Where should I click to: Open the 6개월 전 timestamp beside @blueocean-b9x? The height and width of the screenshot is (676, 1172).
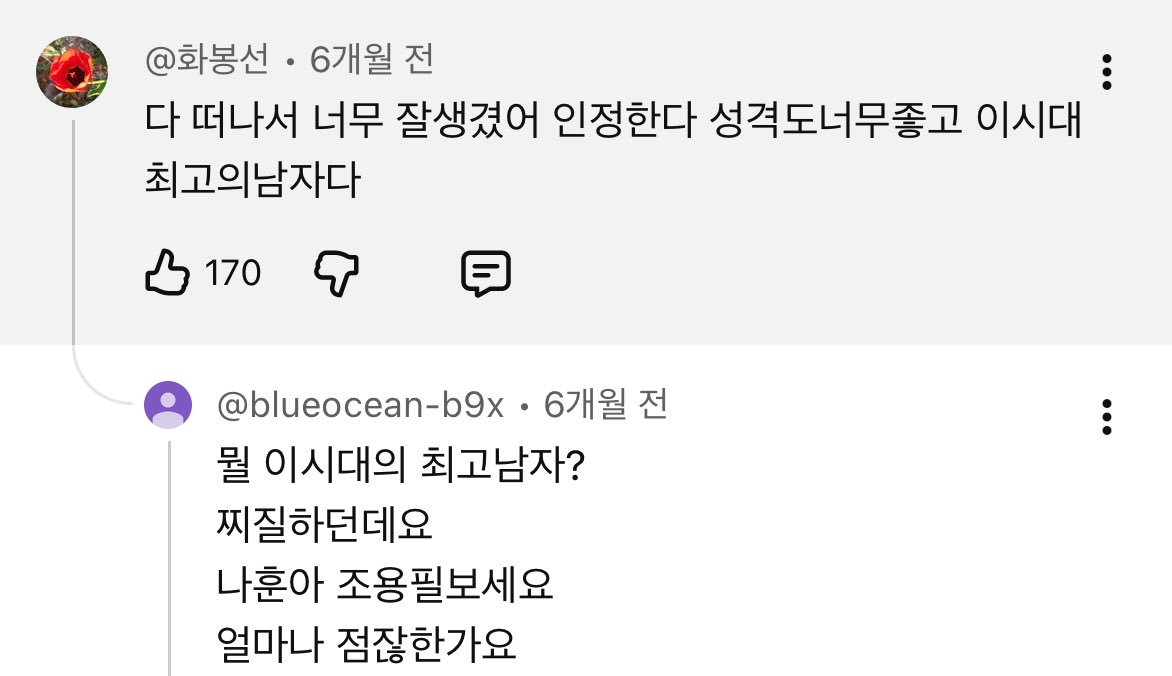tap(605, 405)
